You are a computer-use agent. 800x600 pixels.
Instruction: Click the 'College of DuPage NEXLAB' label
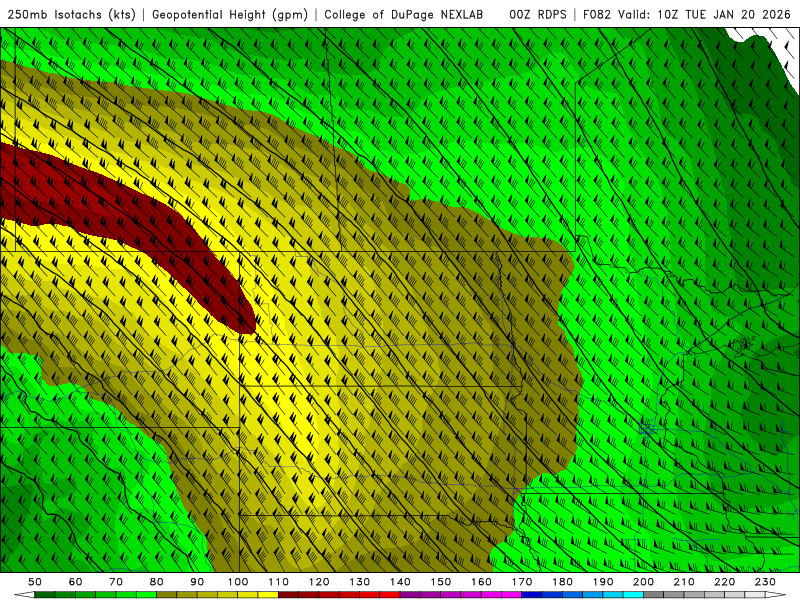[404, 14]
